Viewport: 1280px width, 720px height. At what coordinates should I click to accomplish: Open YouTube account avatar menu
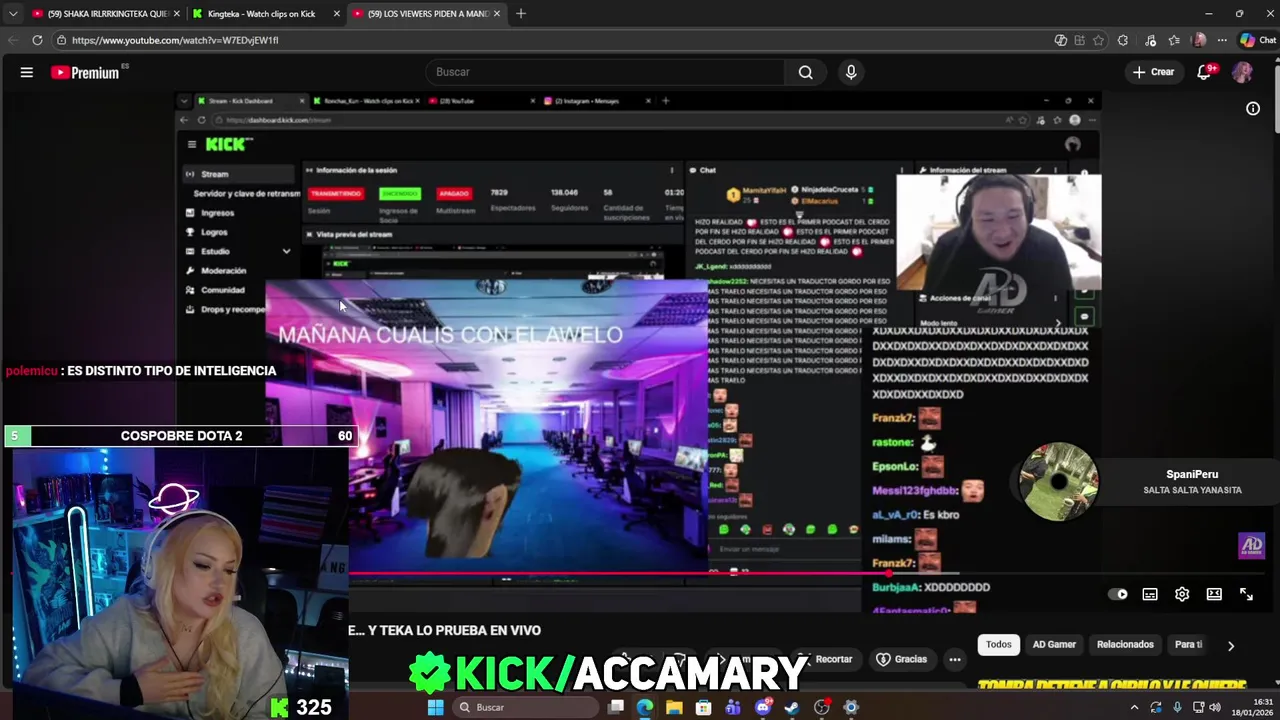point(1242,72)
